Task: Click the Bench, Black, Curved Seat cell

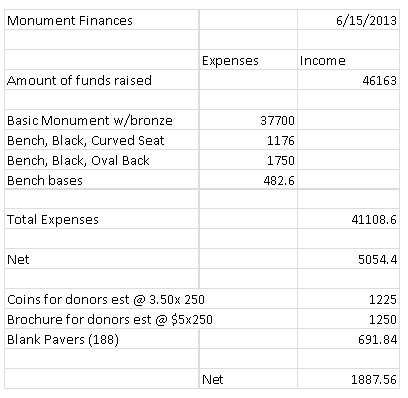Action: pos(102,140)
